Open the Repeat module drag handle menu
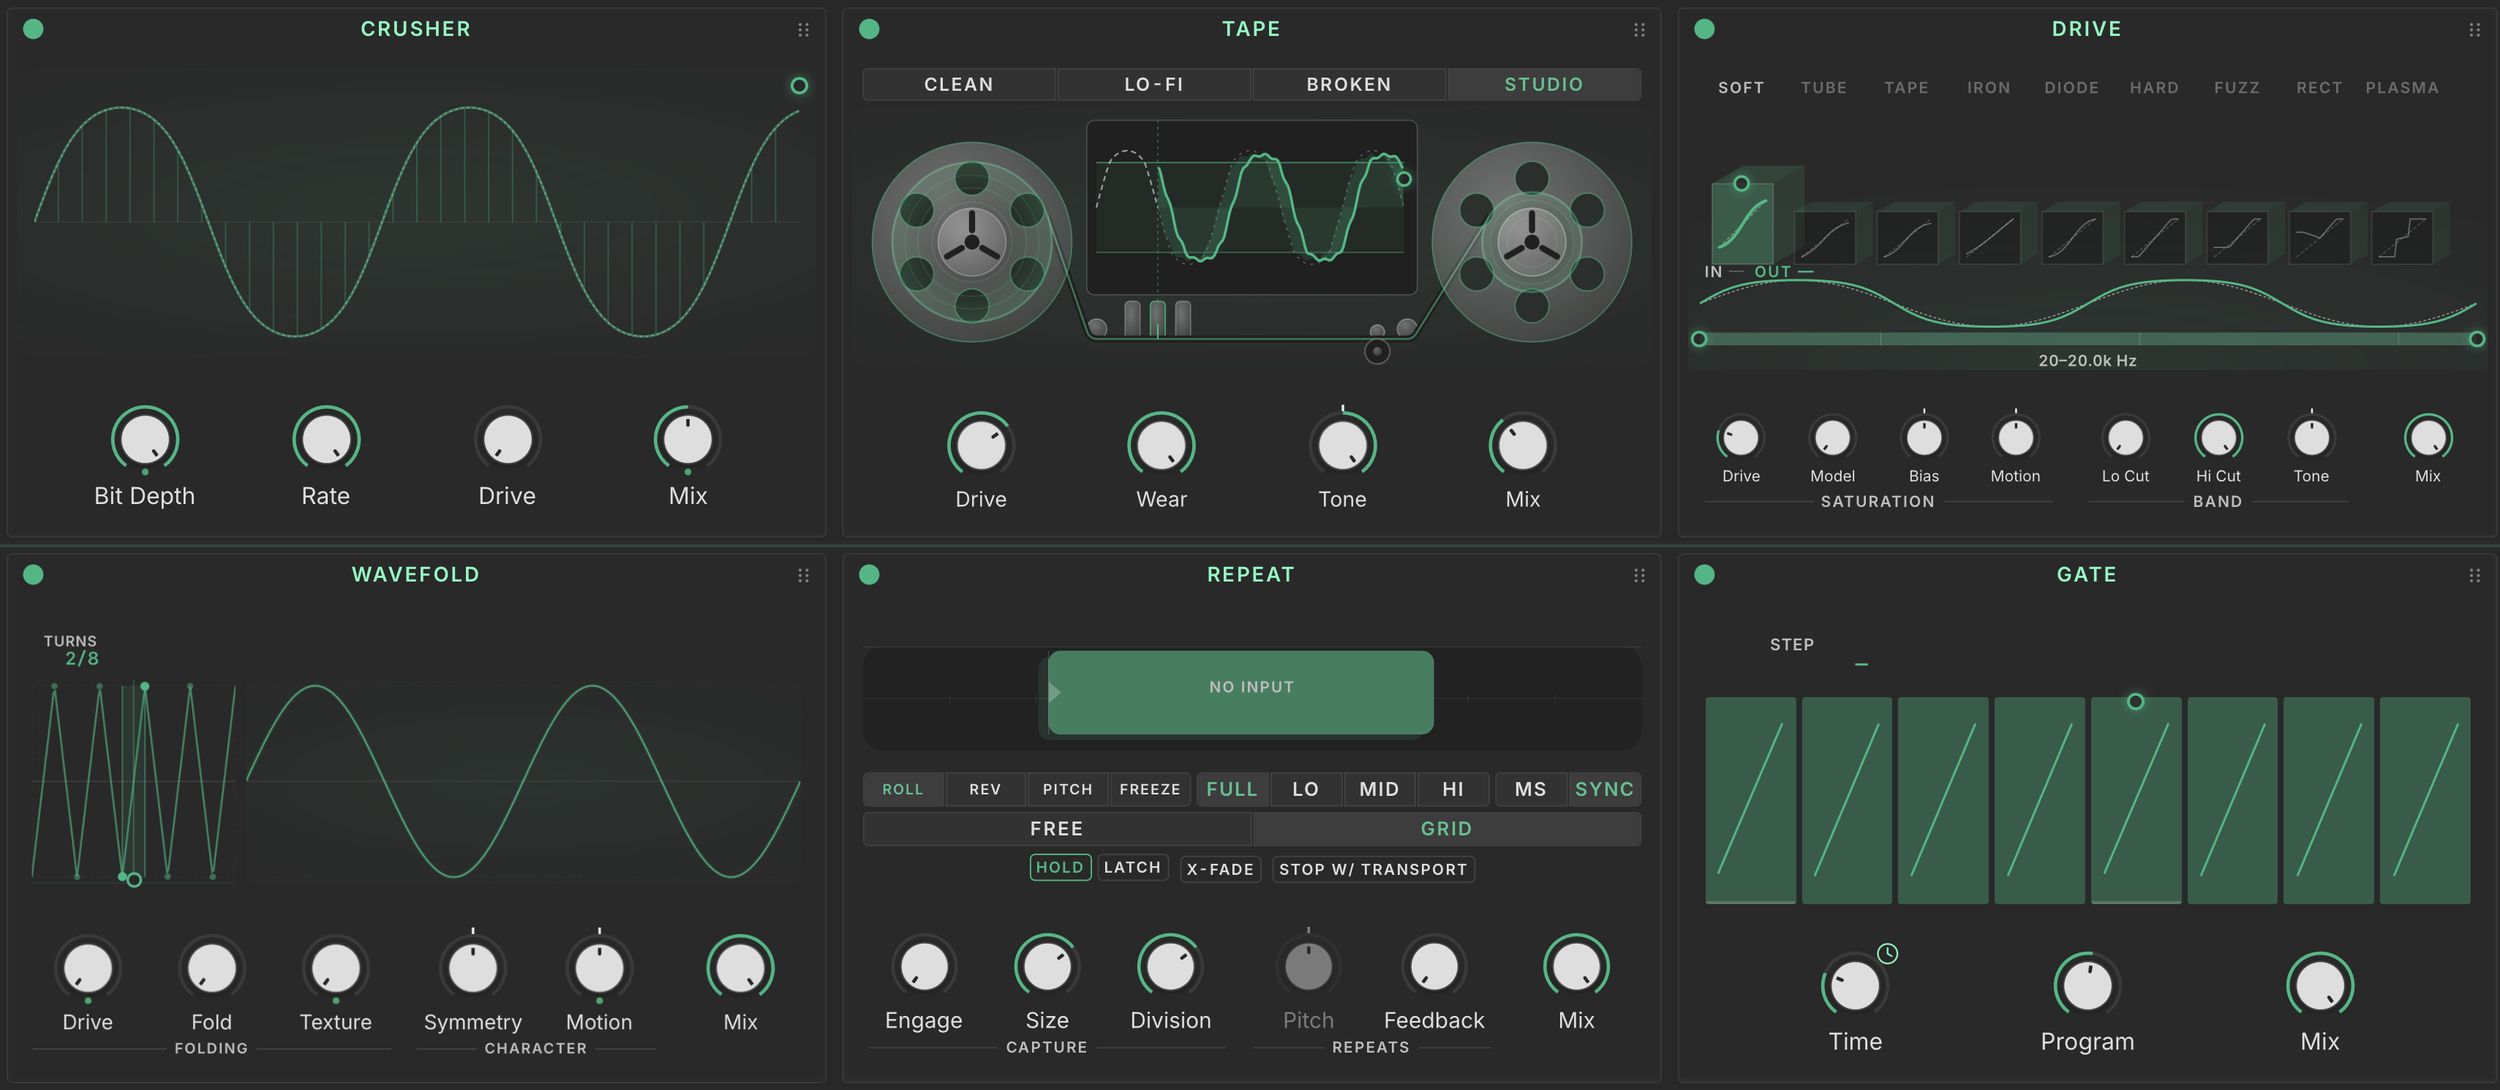The image size is (2500, 1090). pos(1639,575)
